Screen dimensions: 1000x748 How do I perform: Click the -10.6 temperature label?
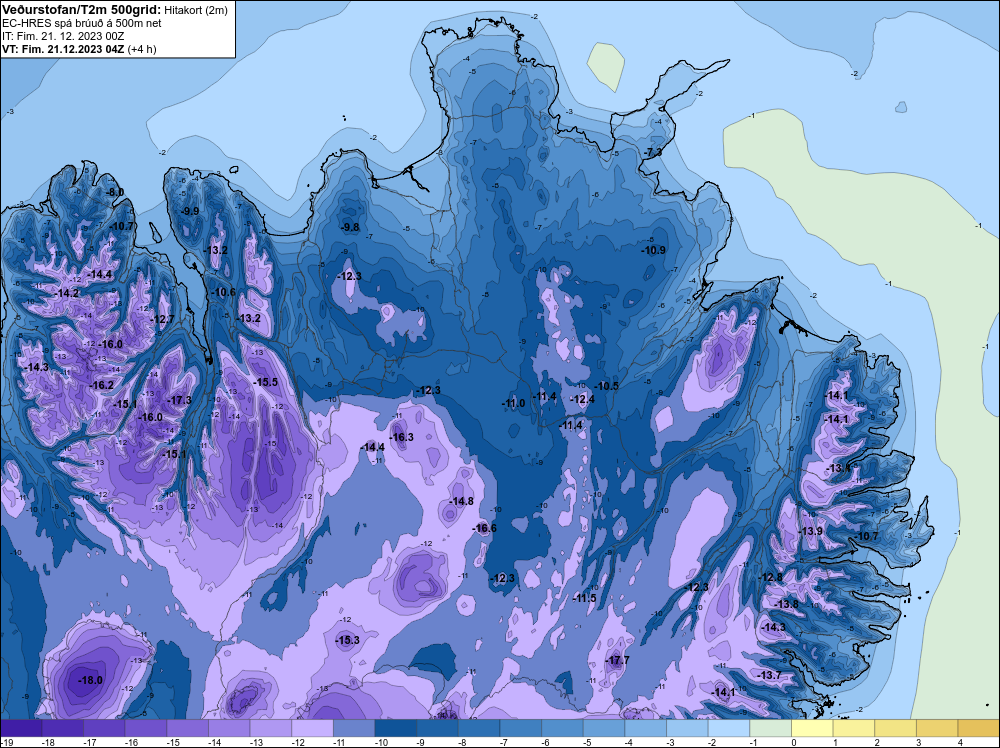(x=223, y=293)
